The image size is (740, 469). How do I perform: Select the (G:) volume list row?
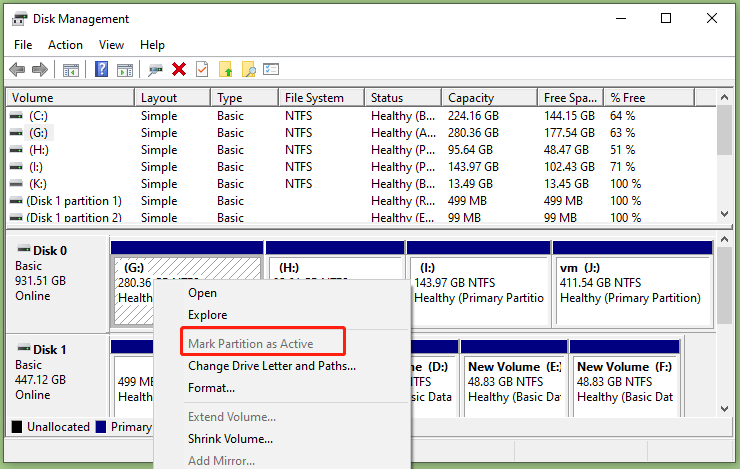362,133
